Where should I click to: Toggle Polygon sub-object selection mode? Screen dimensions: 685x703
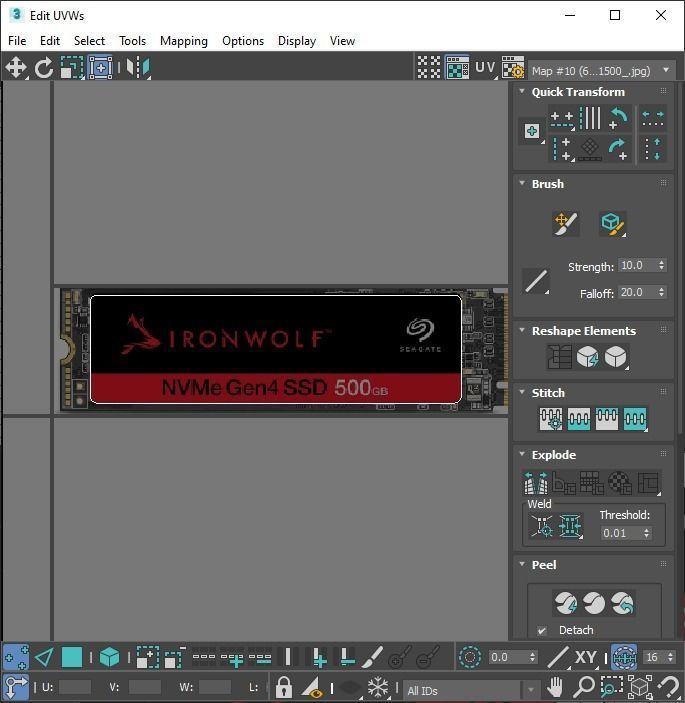(72, 657)
